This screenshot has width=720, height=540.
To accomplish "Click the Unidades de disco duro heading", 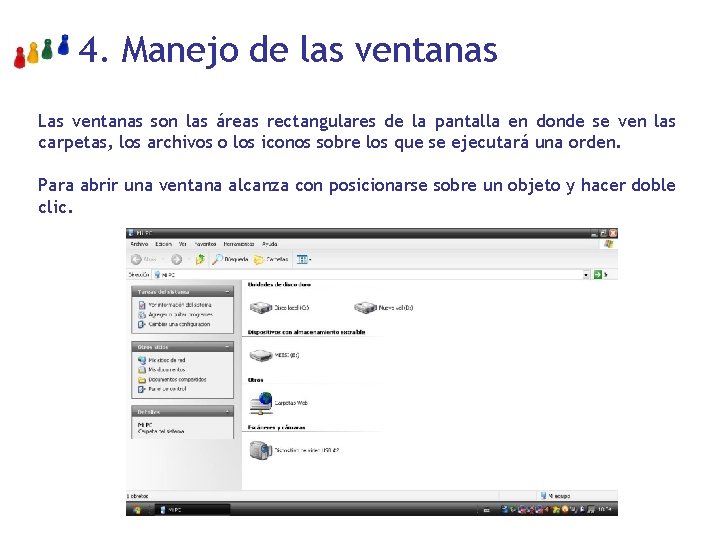I will pyautogui.click(x=279, y=285).
